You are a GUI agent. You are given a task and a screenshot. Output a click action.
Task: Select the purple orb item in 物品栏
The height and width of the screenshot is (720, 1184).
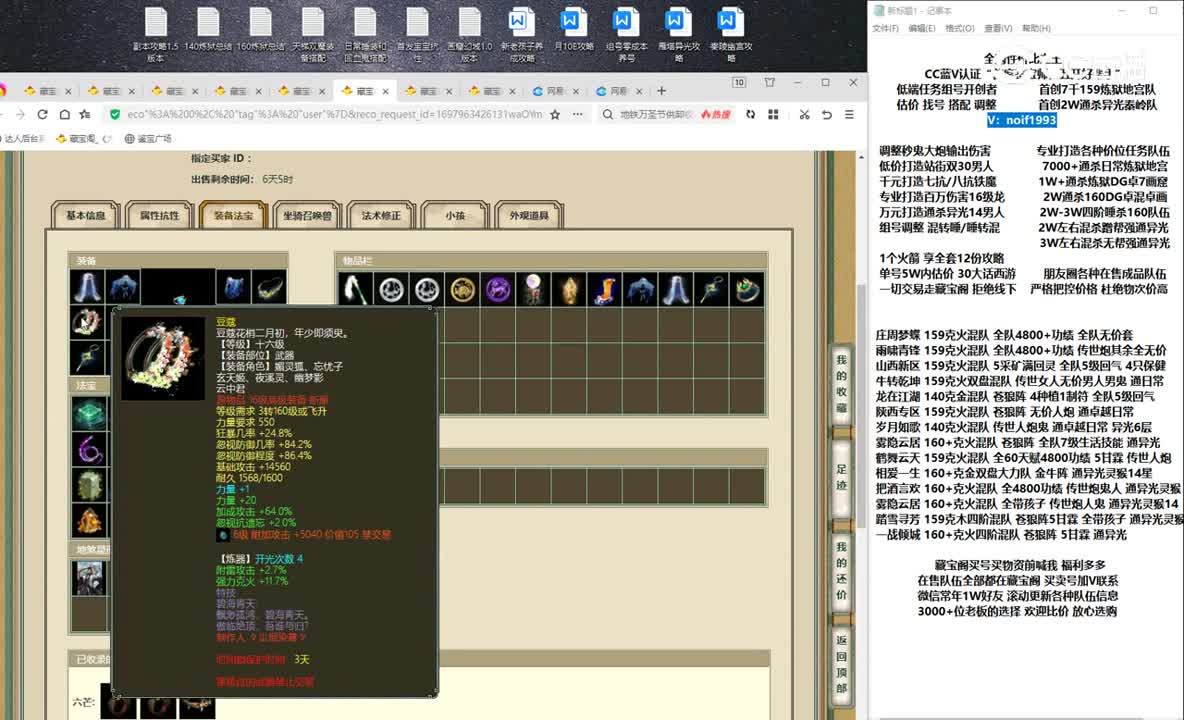498,289
